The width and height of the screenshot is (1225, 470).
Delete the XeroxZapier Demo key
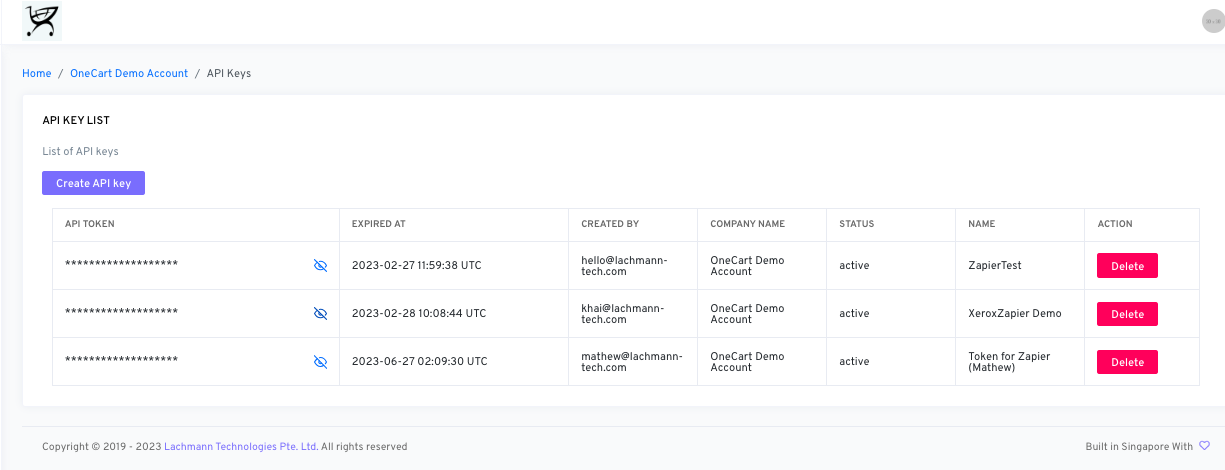coord(1127,314)
